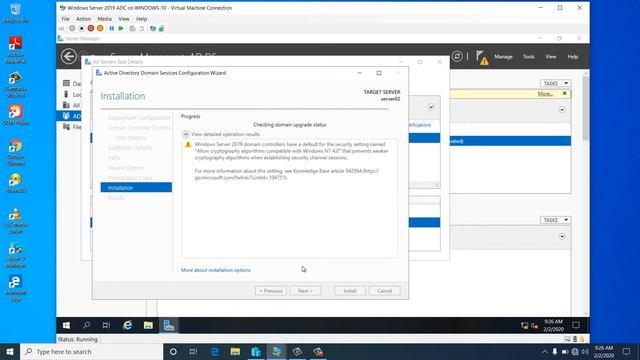Click the Server Manager back arrow button

[69, 56]
